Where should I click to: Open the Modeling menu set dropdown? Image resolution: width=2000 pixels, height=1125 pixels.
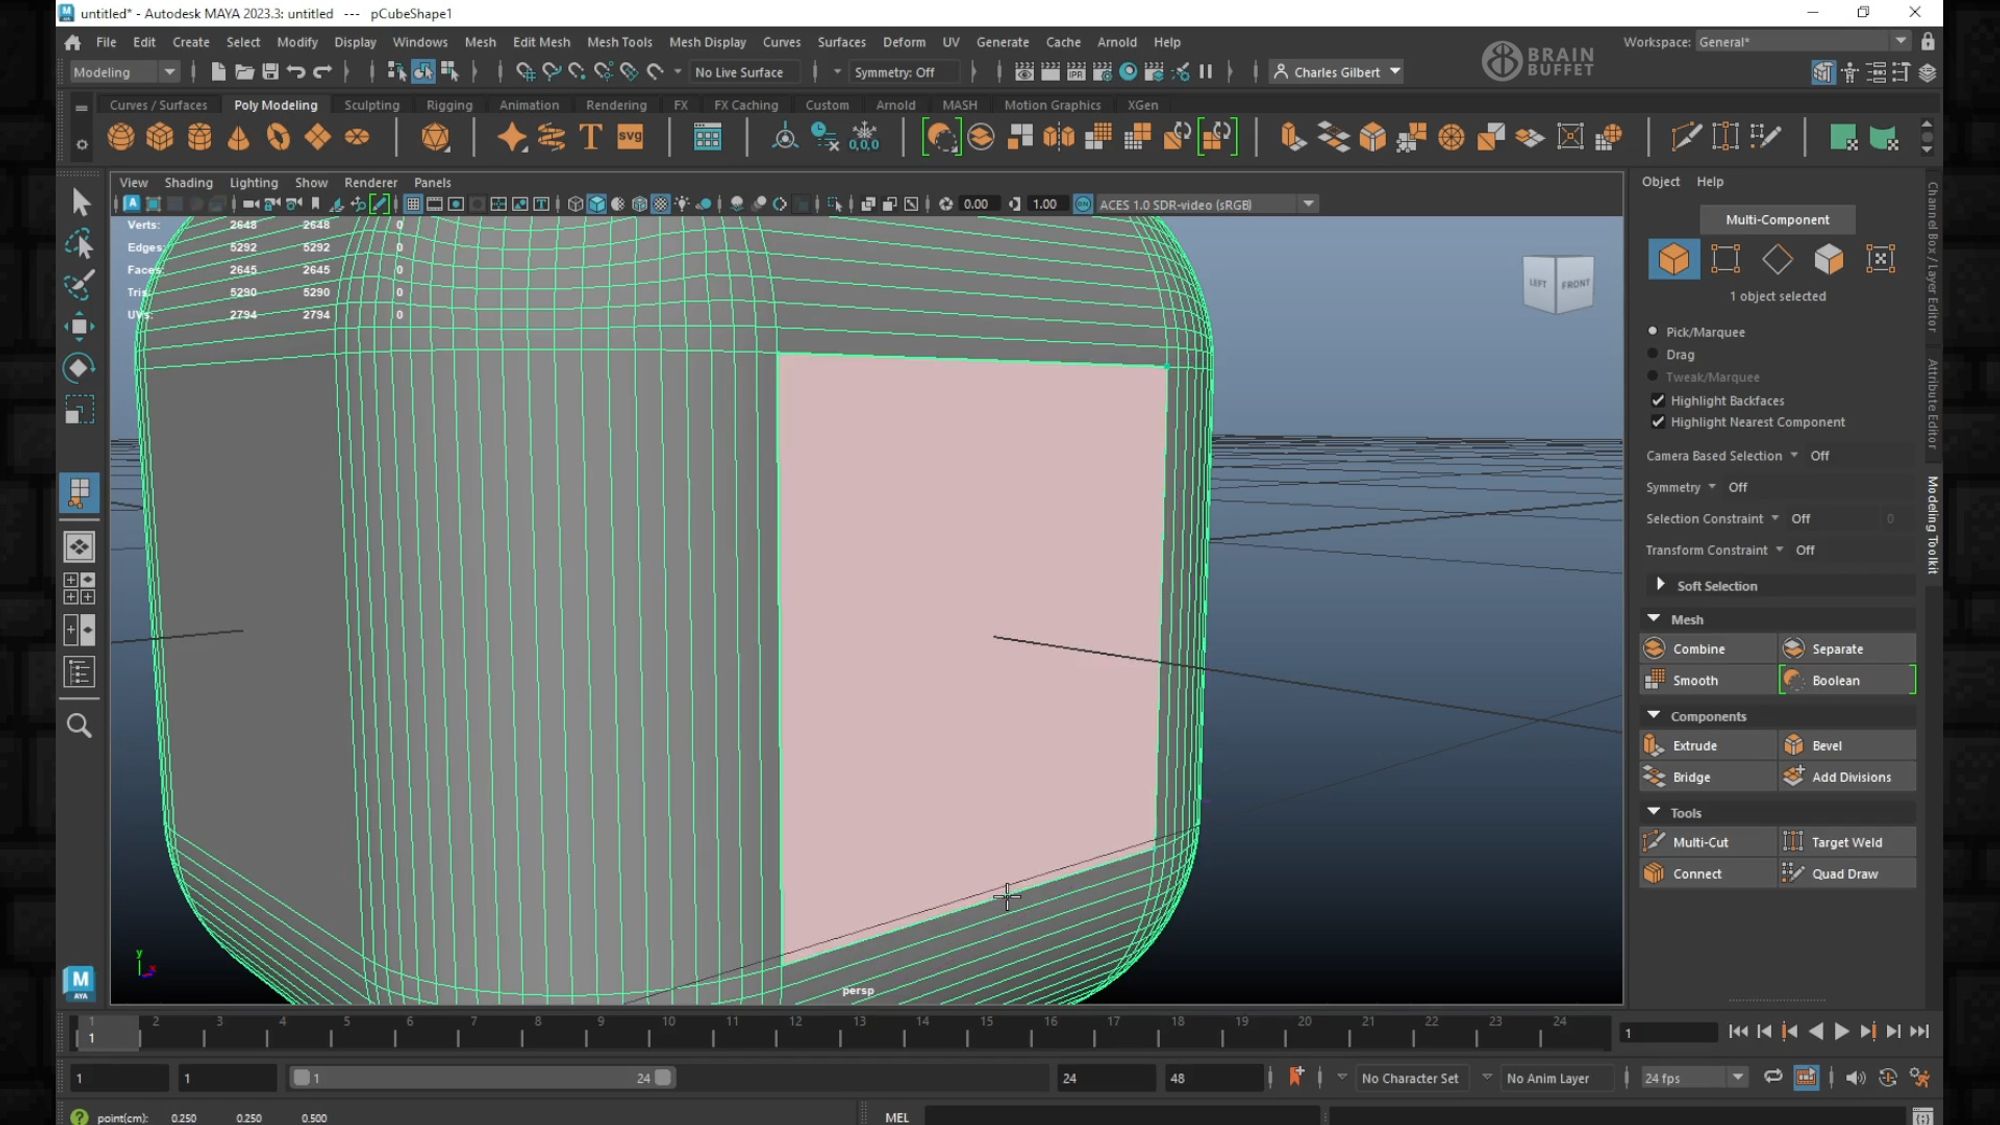(x=125, y=72)
